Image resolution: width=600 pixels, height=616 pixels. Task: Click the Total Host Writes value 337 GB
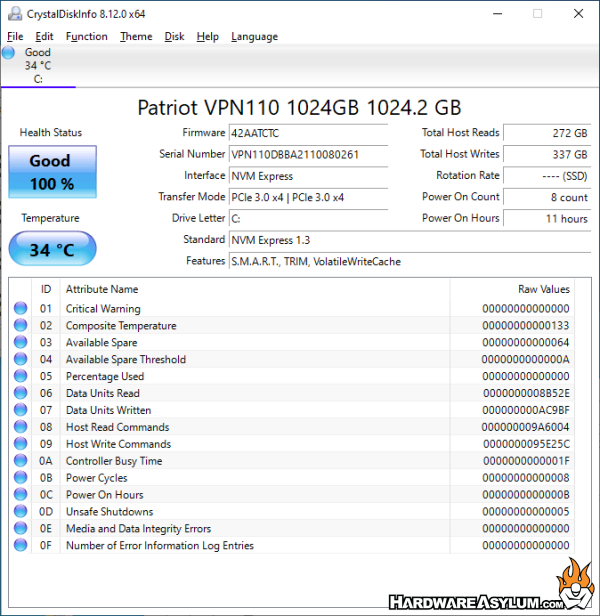coord(547,154)
